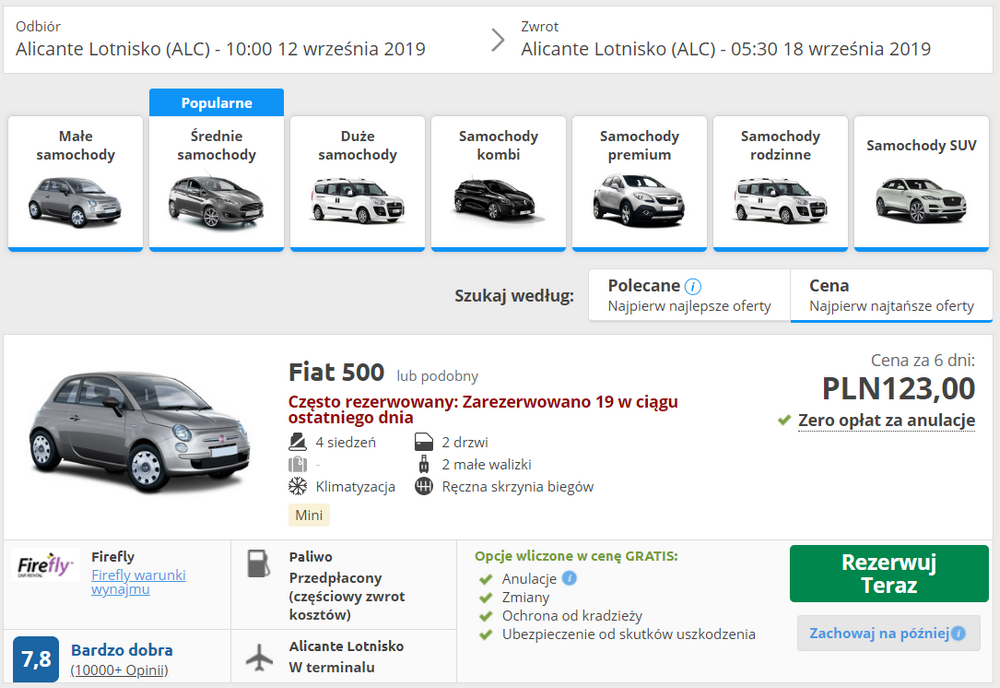Viewport: 1000px width, 688px height.
Task: Click the green check next to Zmiany
Action: click(x=486, y=597)
